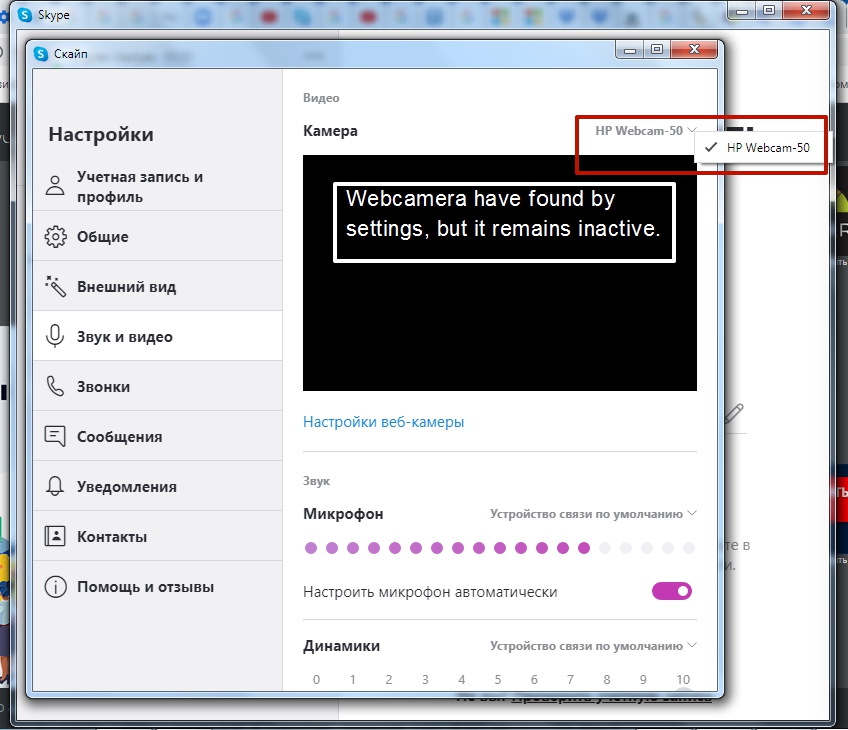Open Сообщения settings section

click(157, 436)
